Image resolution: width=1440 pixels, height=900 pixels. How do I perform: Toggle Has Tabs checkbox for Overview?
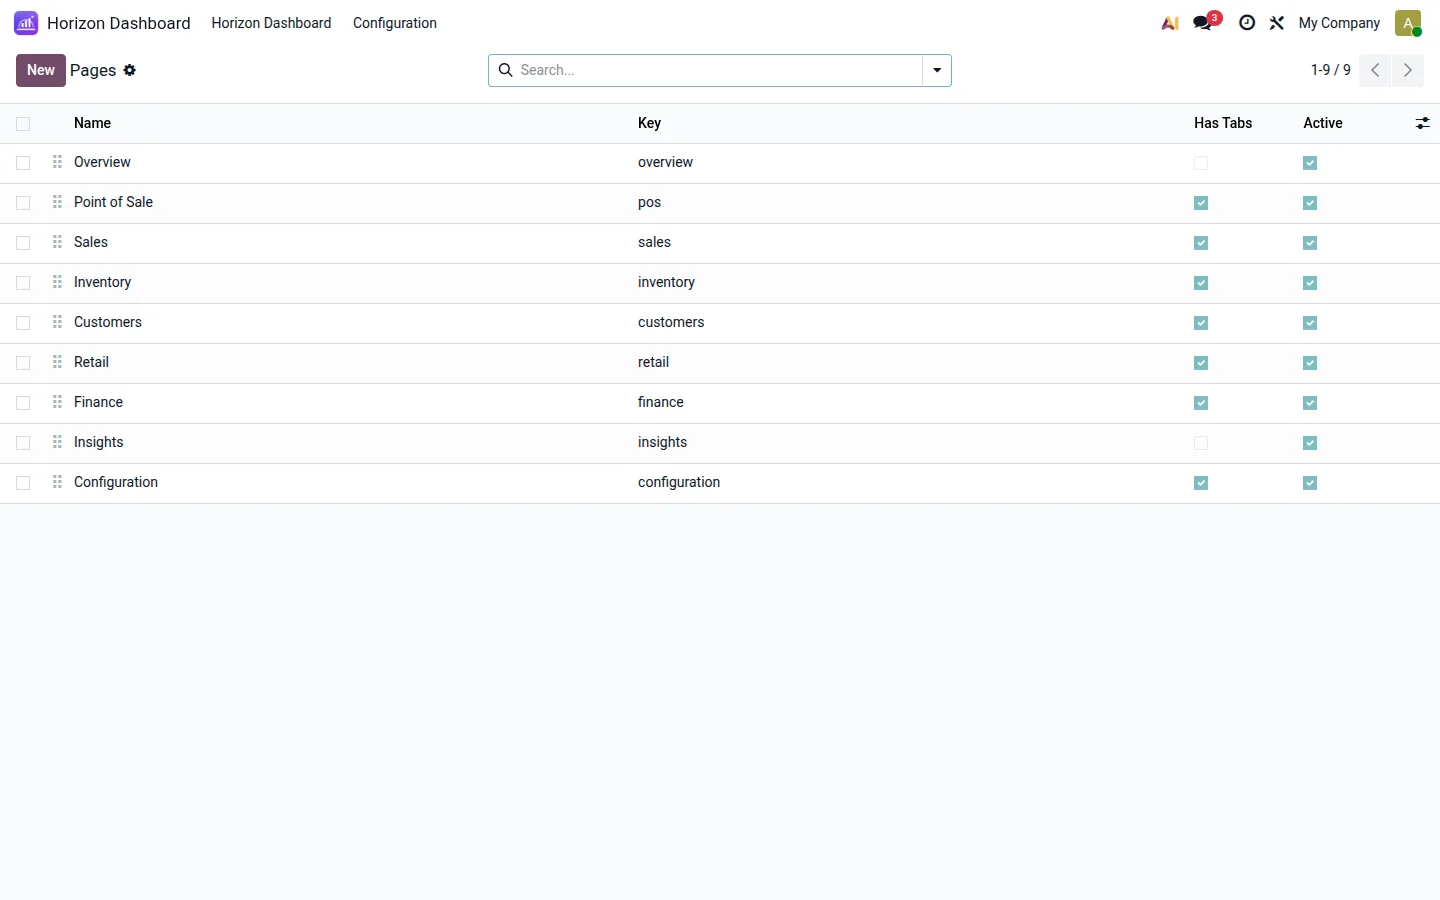tap(1201, 163)
